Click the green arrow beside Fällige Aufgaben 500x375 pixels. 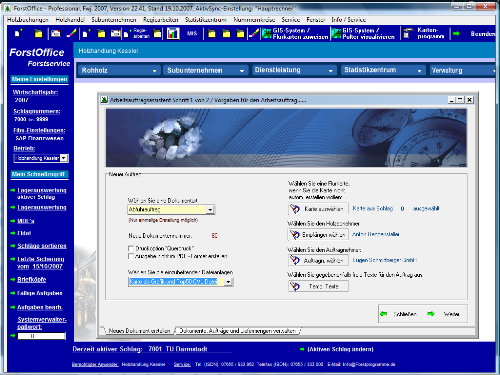tap(13, 293)
